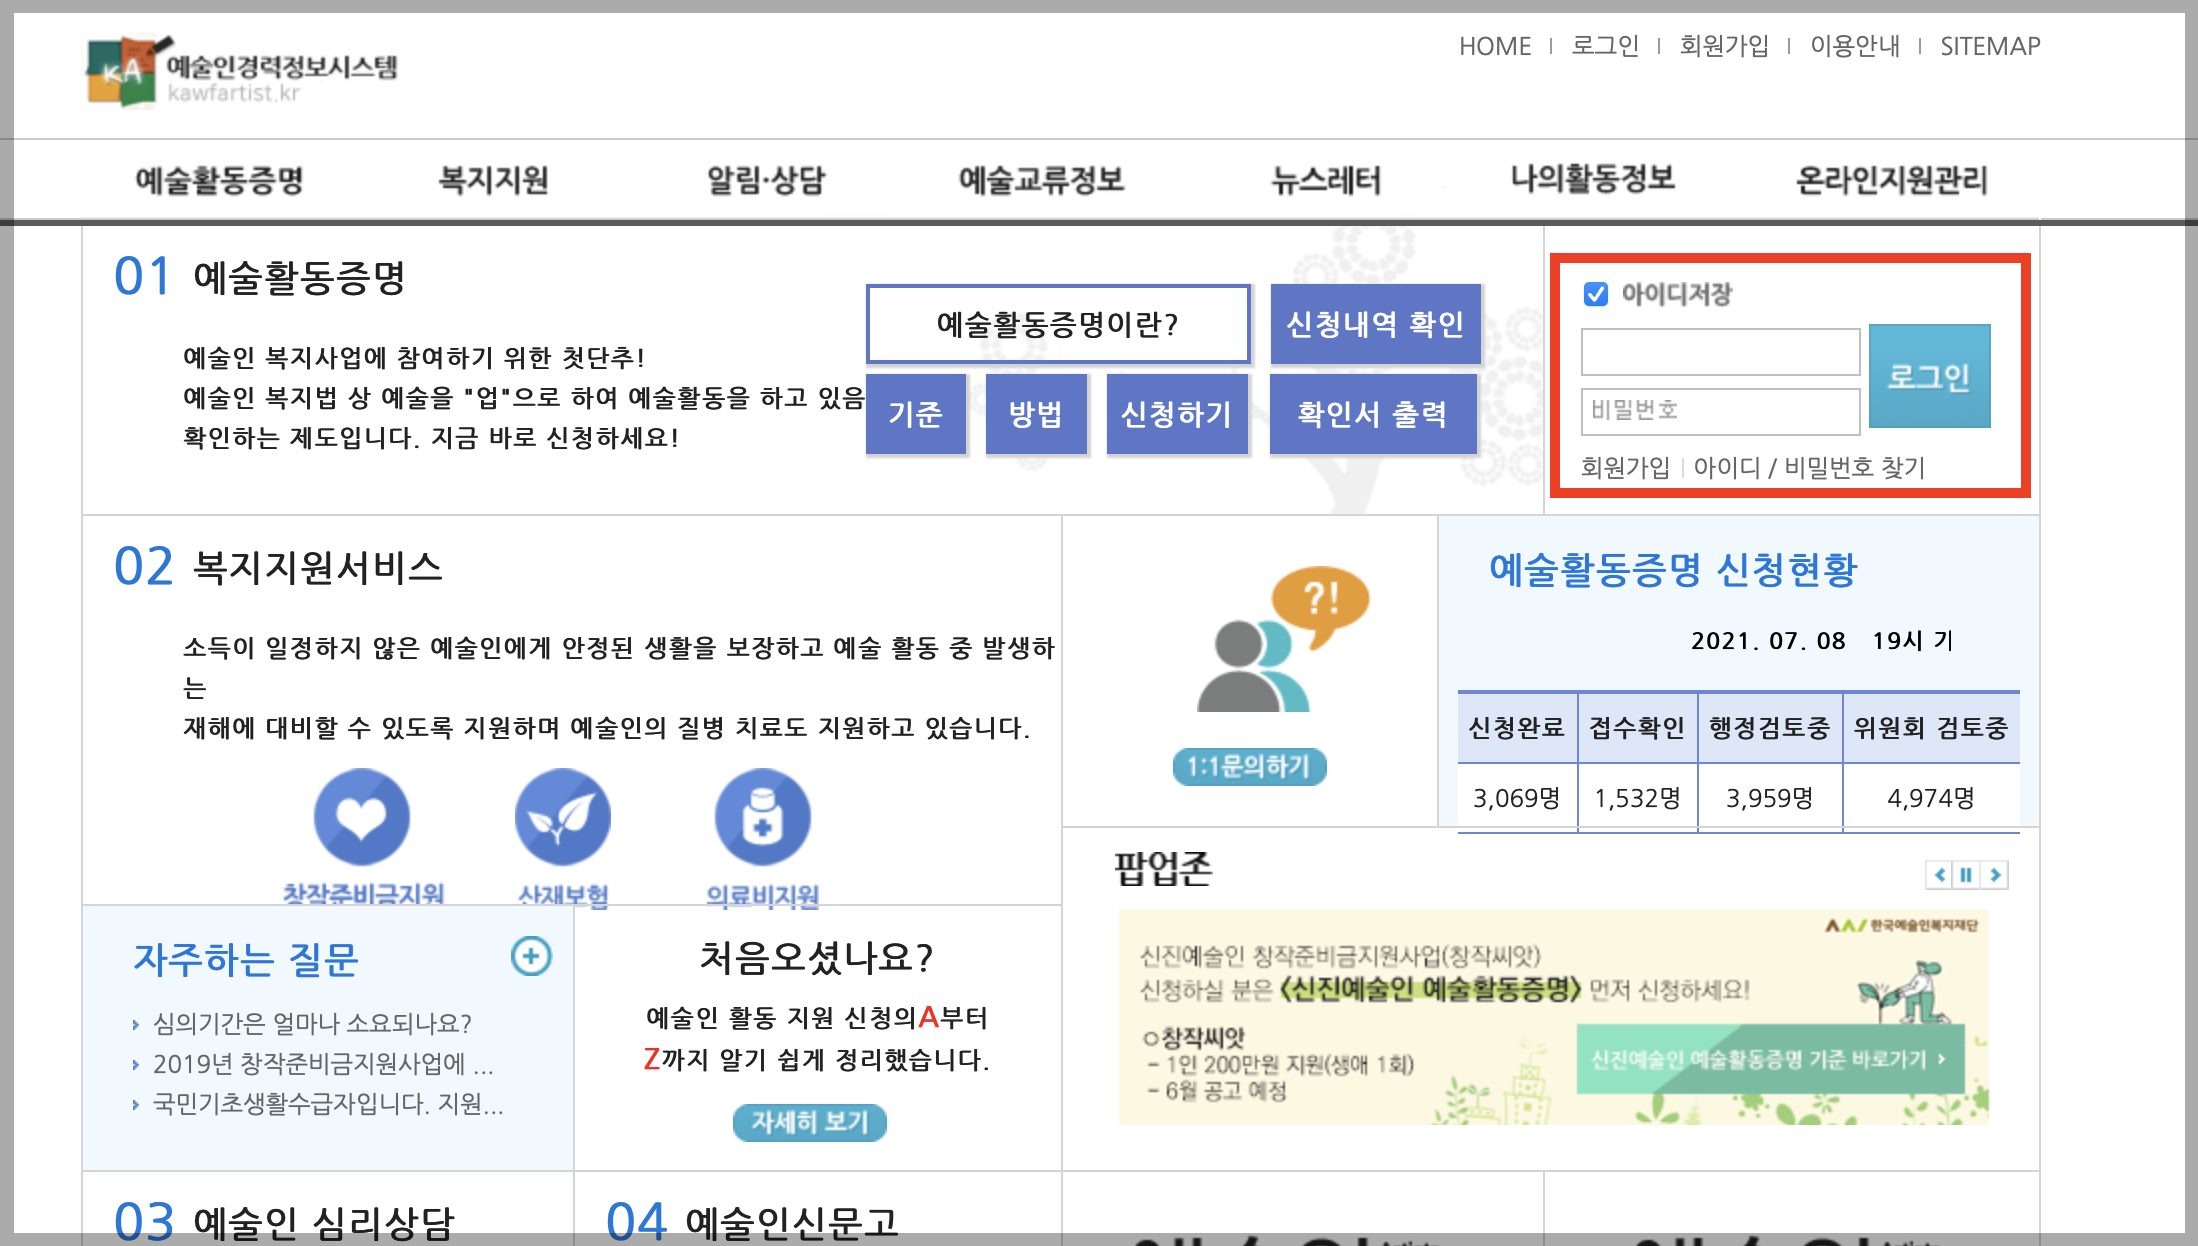The image size is (2198, 1246).
Task: Open the 복지지원 main menu
Action: (x=493, y=180)
